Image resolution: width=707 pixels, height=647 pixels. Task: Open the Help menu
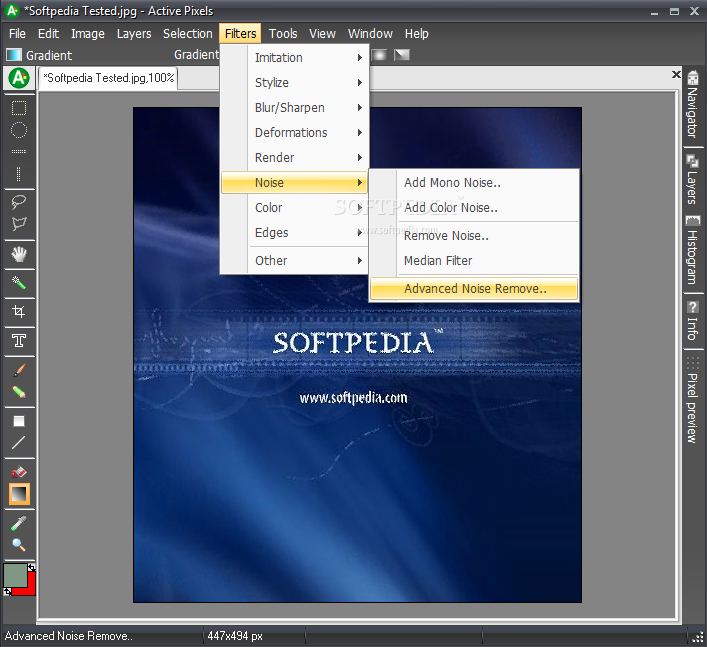coord(417,34)
